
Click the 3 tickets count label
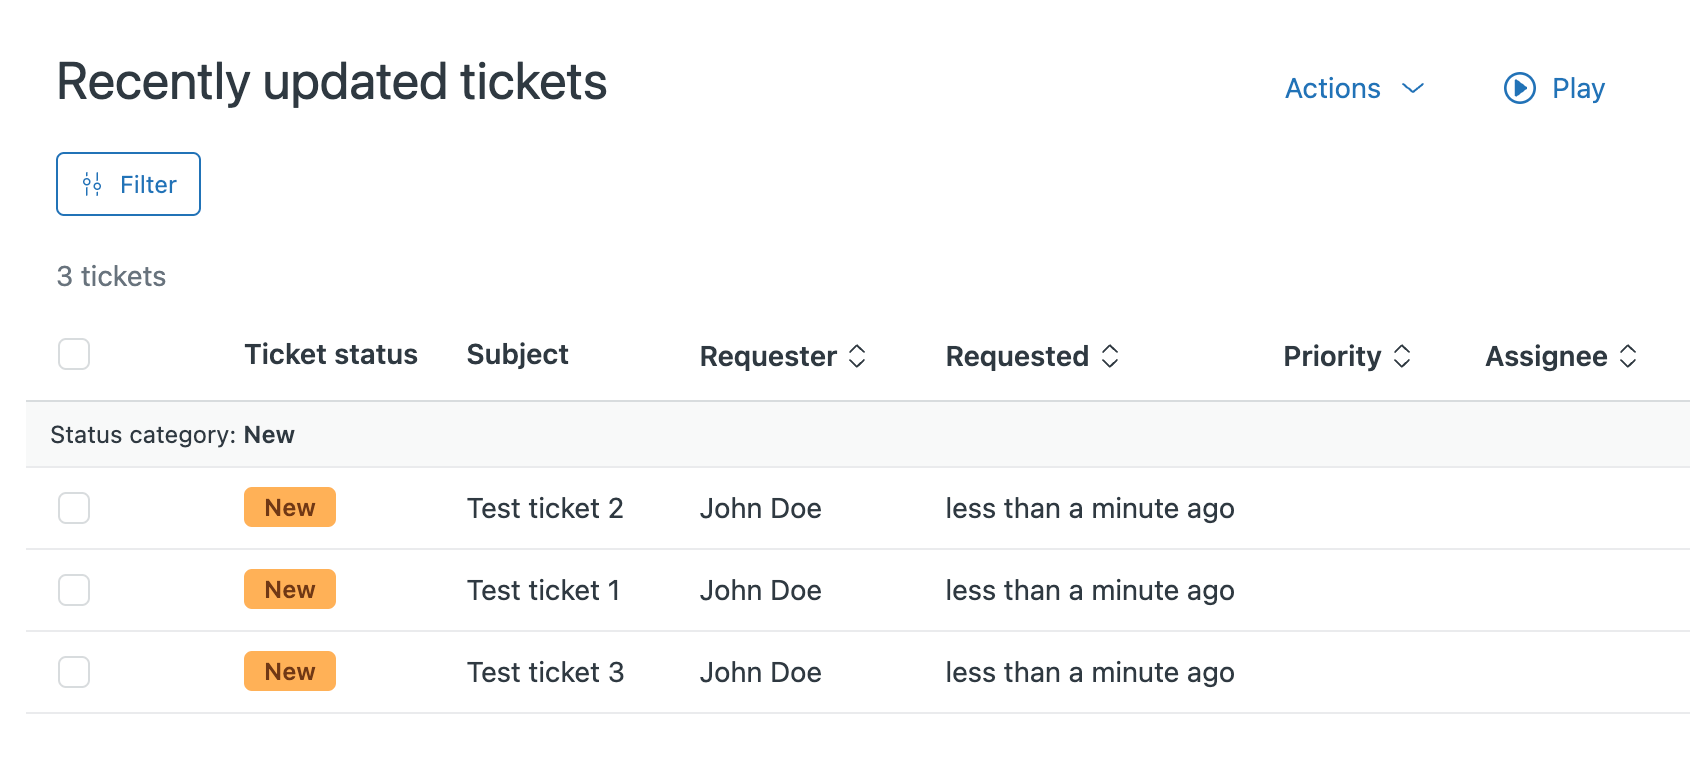pos(110,277)
